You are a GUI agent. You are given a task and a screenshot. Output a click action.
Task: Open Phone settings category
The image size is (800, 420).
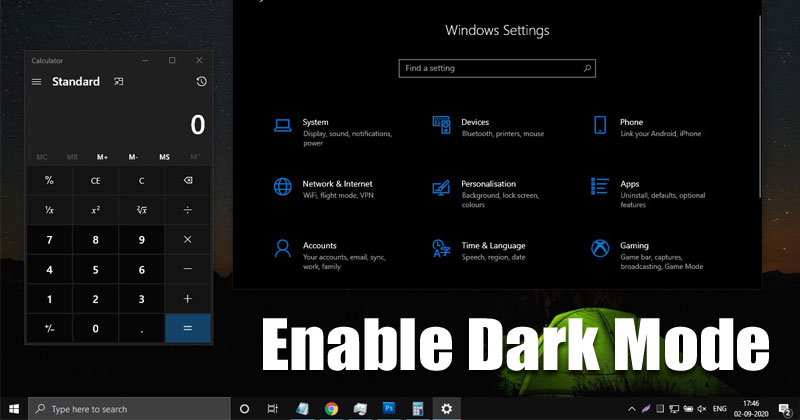(647, 127)
